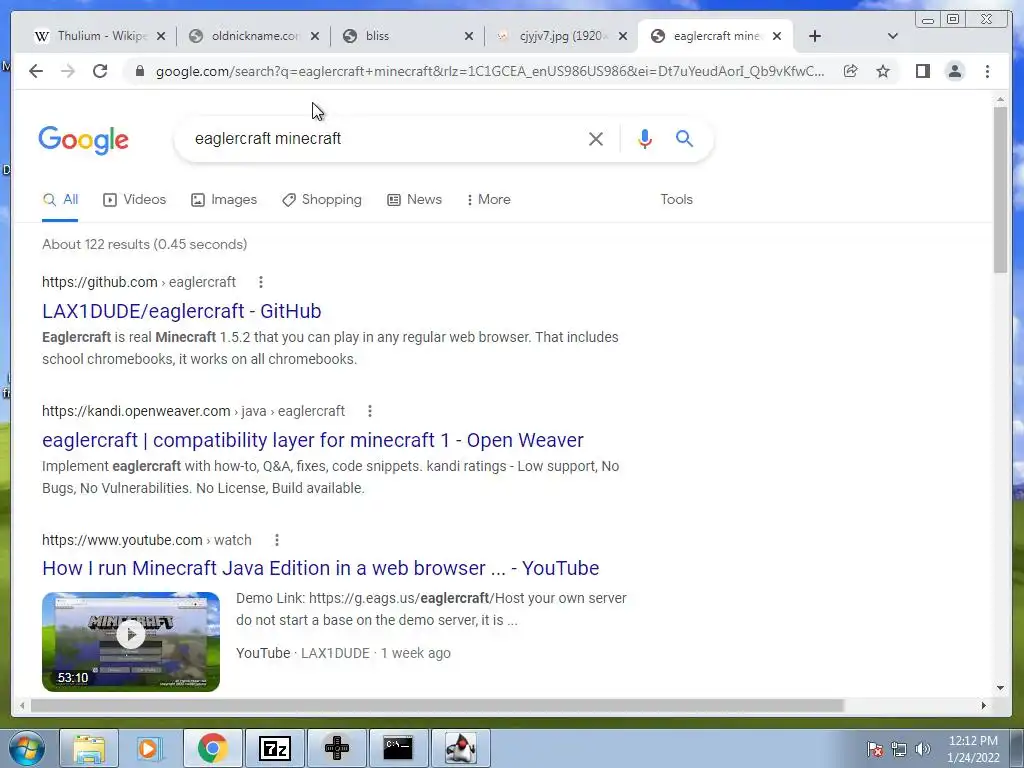1024x768 pixels.
Task: Click the Google logo
Action: [x=84, y=140]
